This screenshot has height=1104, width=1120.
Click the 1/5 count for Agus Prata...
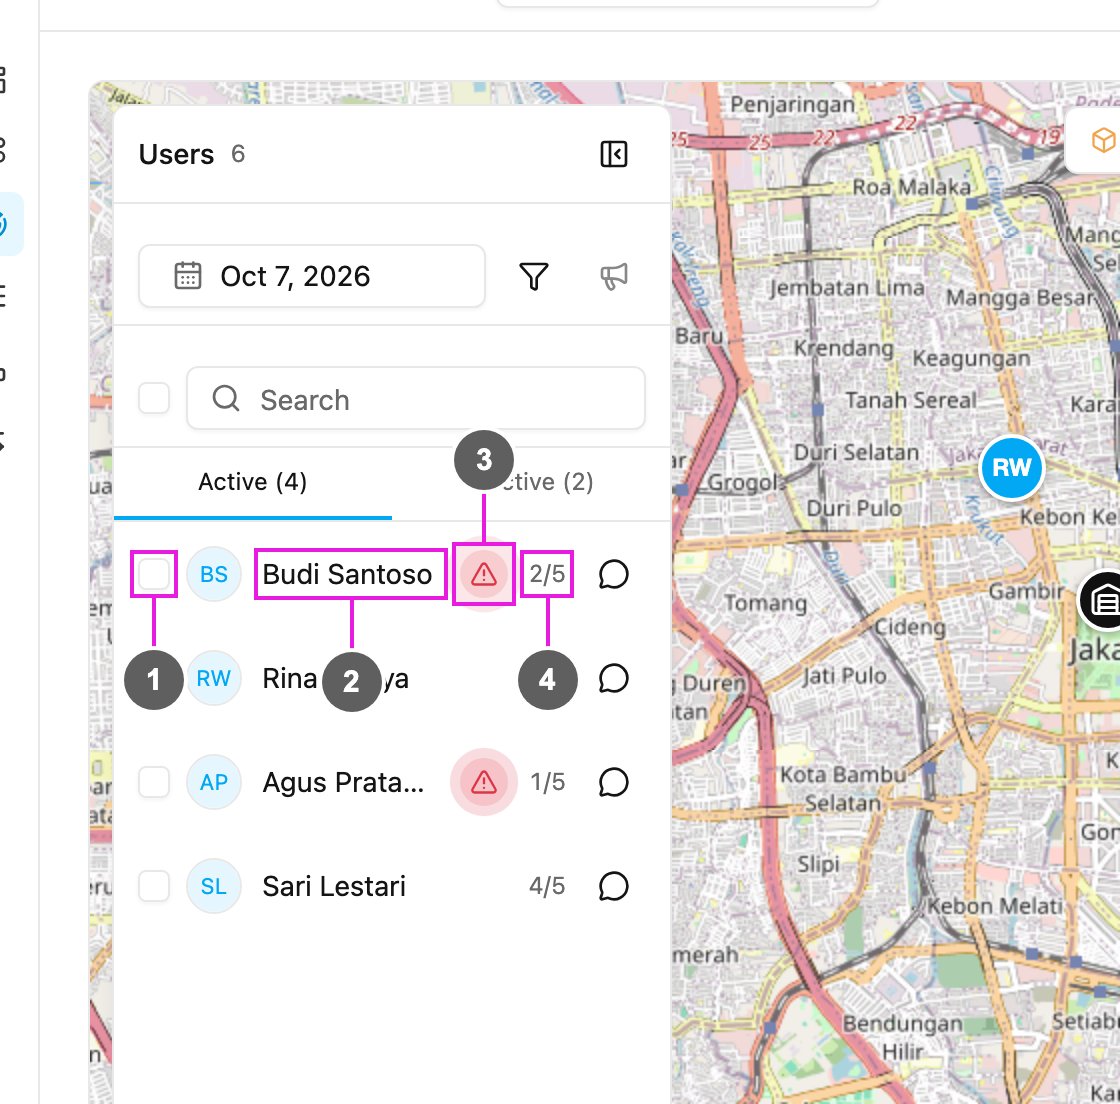pos(547,783)
